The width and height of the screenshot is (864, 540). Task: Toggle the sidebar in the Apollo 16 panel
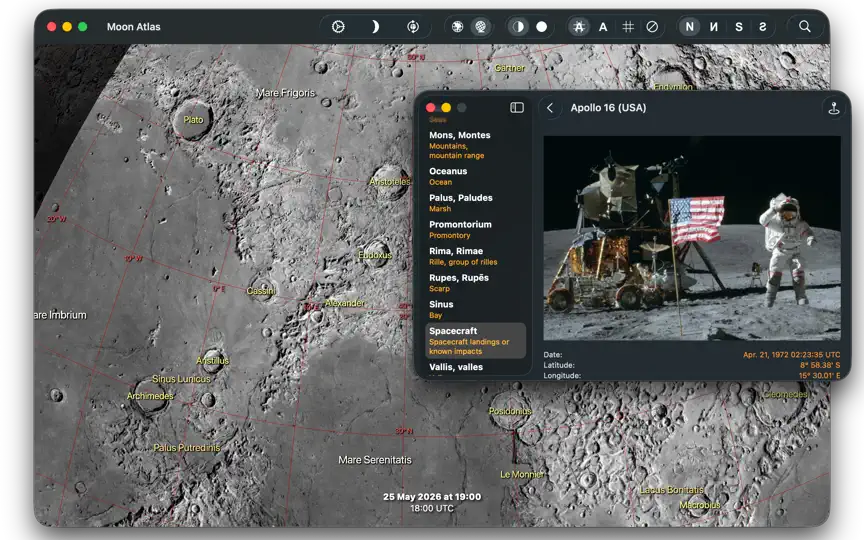[x=517, y=107]
